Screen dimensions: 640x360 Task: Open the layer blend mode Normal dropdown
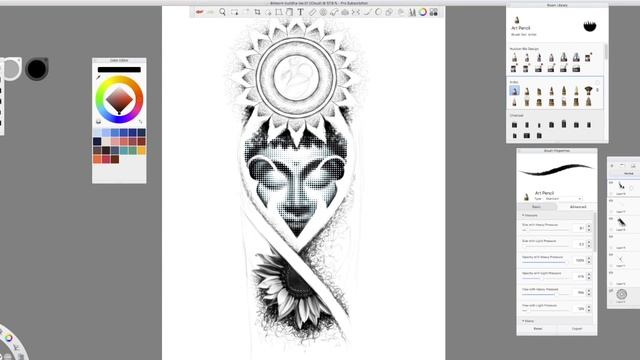pyautogui.click(x=629, y=173)
